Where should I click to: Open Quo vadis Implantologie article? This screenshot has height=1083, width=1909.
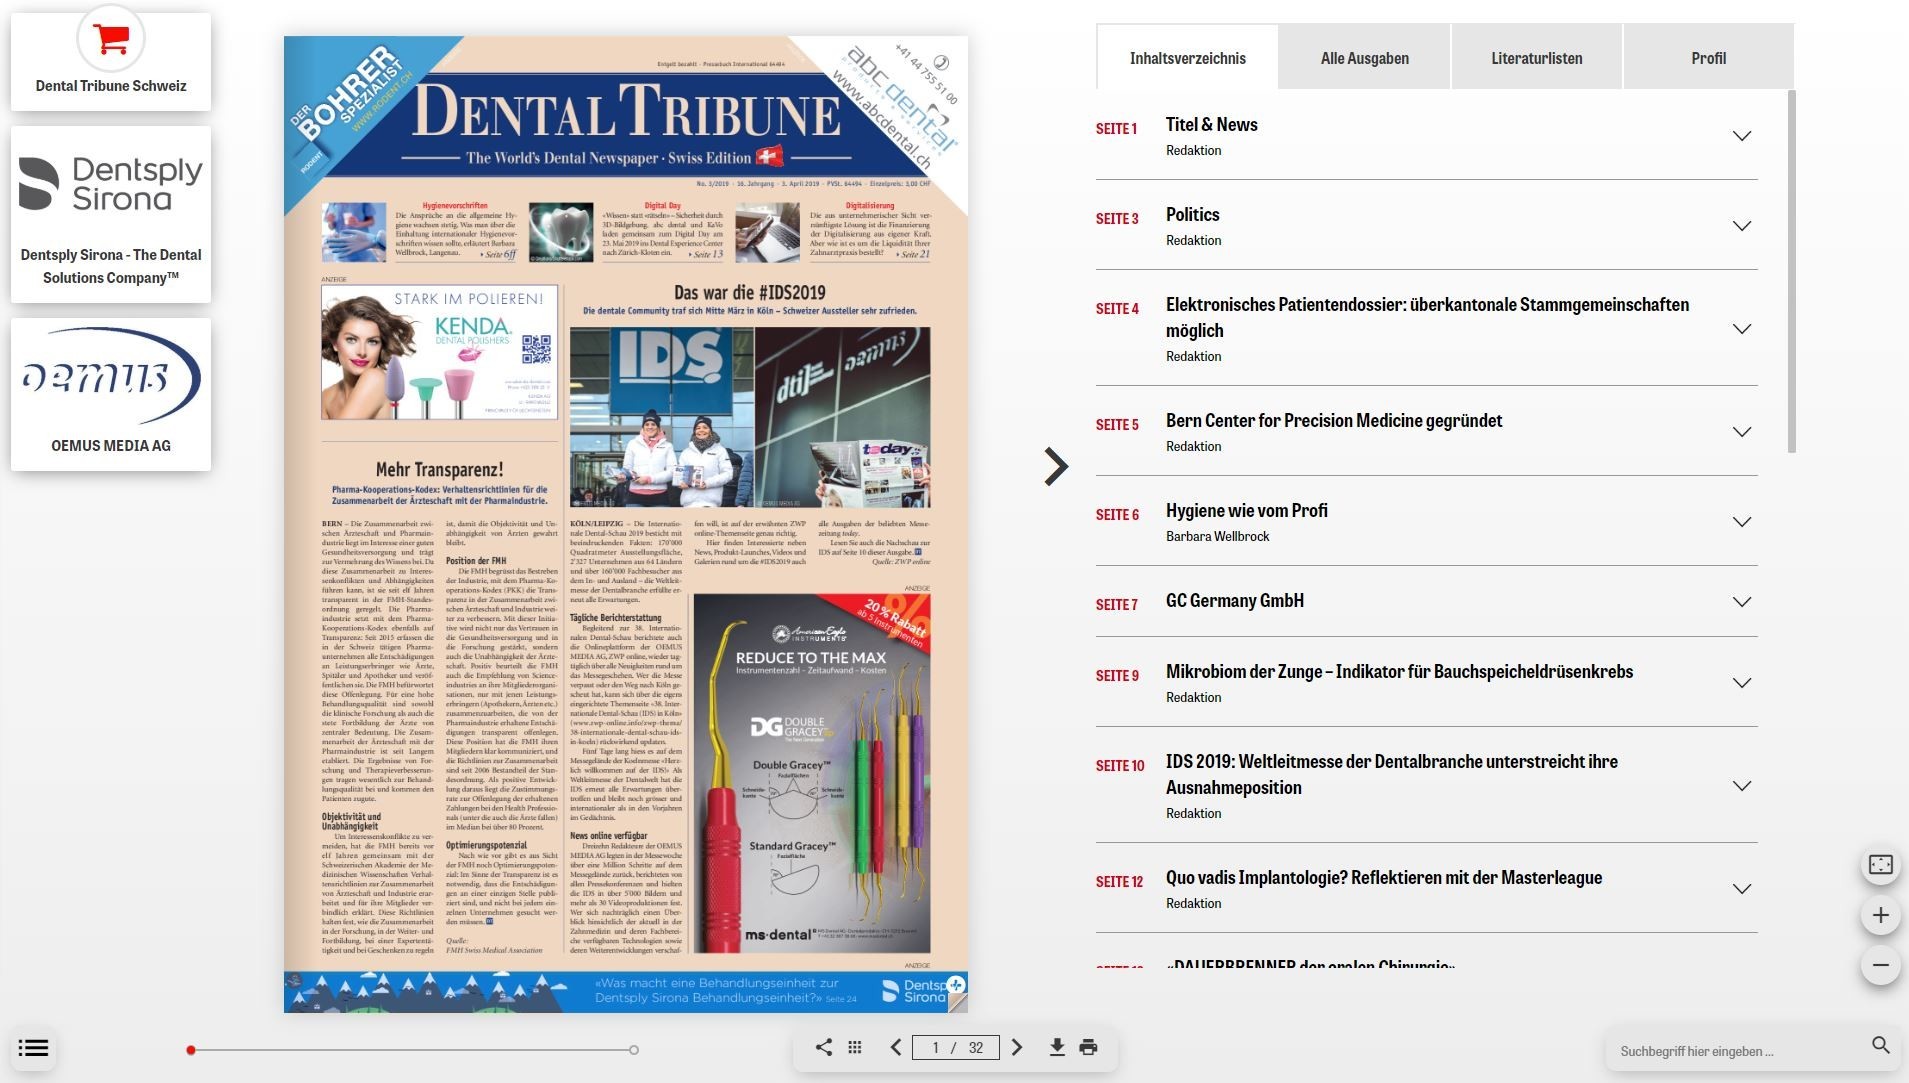click(x=1384, y=878)
